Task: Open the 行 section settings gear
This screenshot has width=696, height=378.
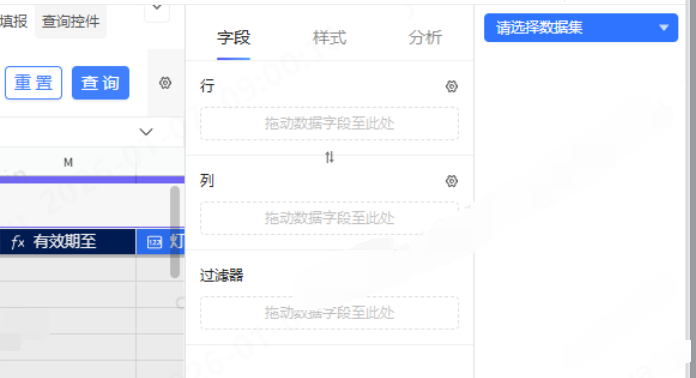Action: tap(451, 86)
